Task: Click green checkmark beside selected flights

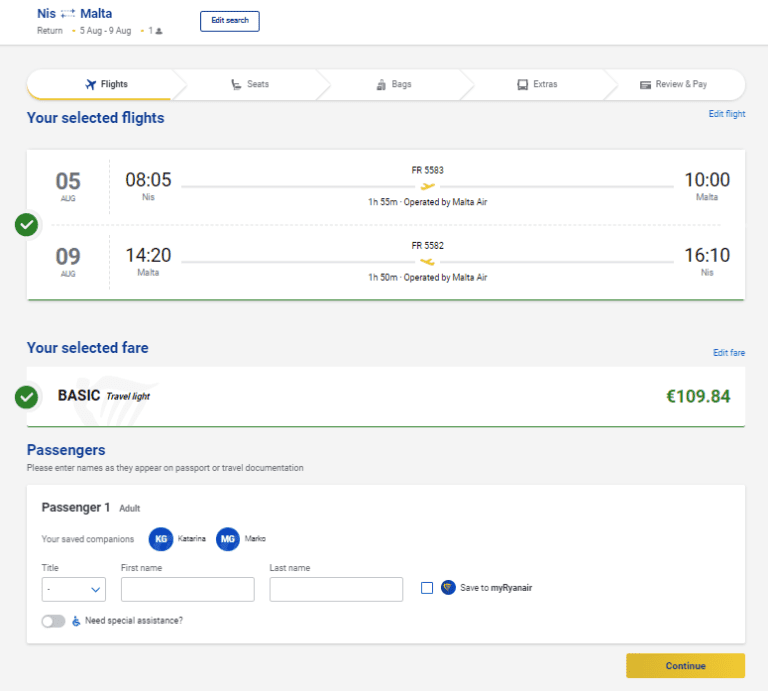Action: 26,225
